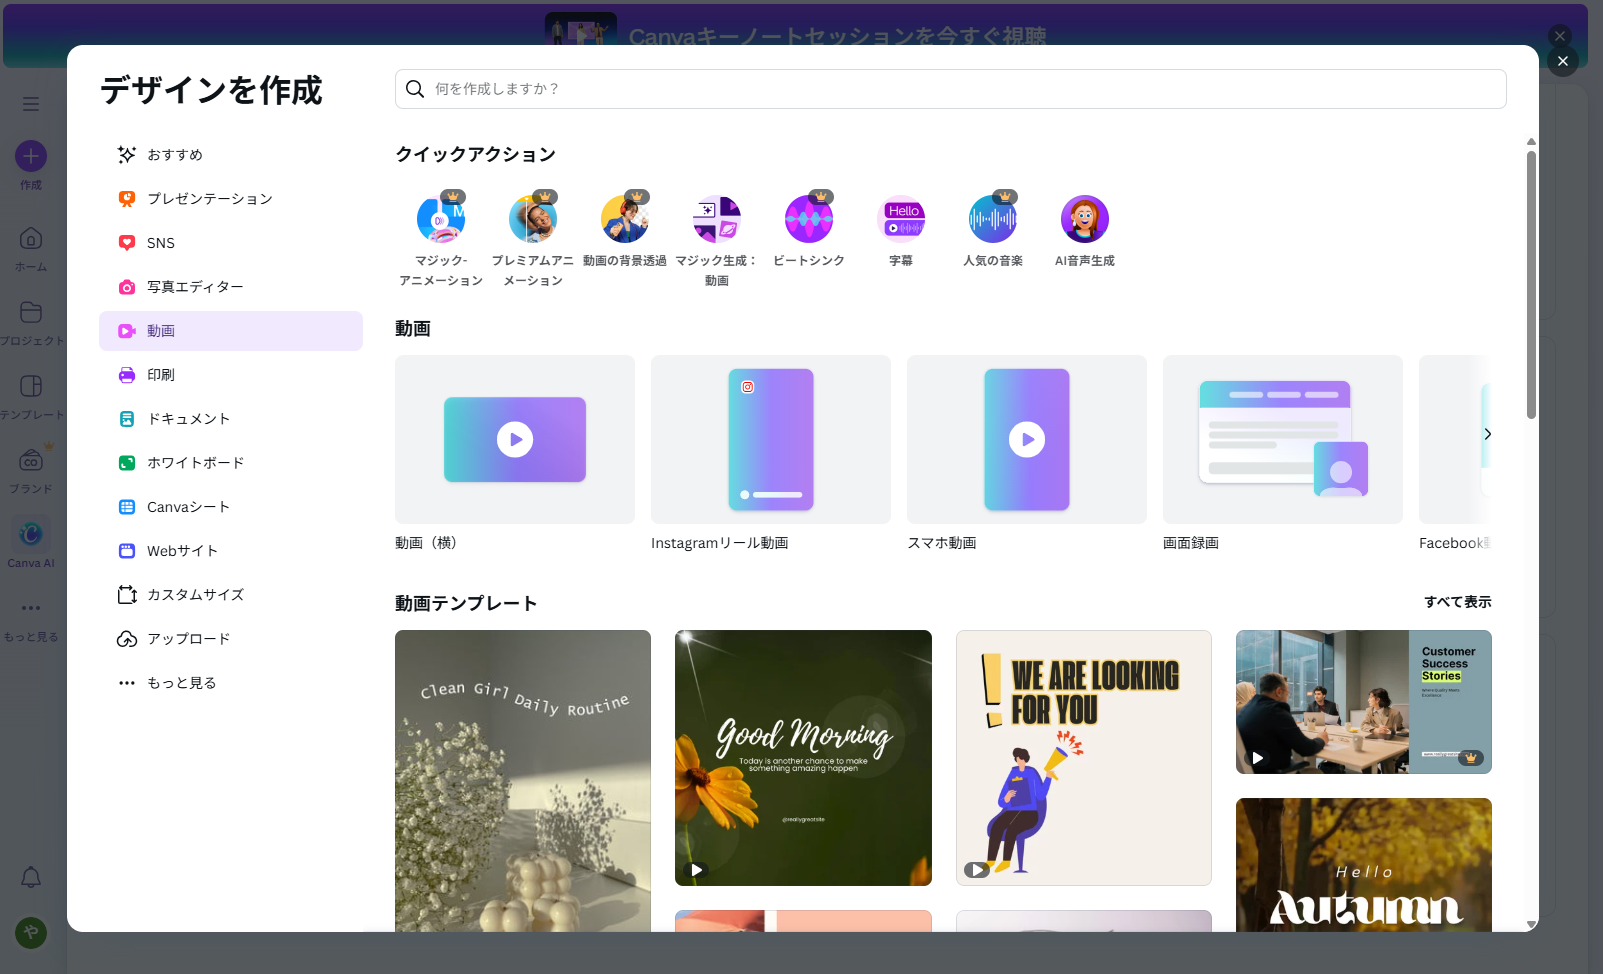Image resolution: width=1603 pixels, height=974 pixels.
Task: Select the ホワイトボード category
Action: 195,463
